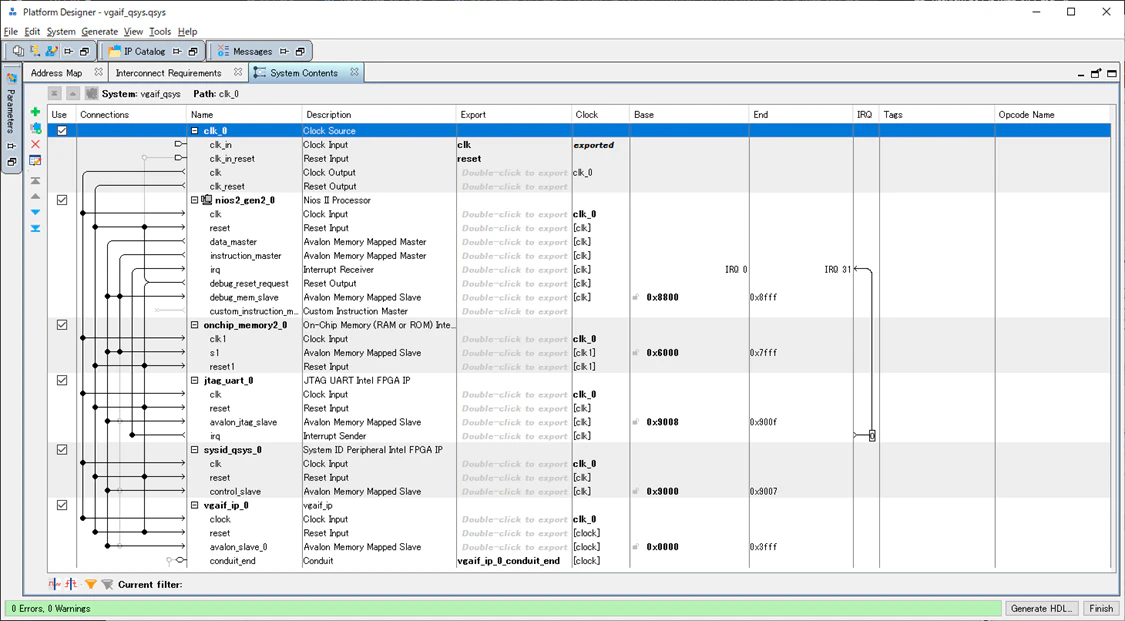Select the avalon_jtag_slave row
1125x621 pixels.
click(579, 422)
